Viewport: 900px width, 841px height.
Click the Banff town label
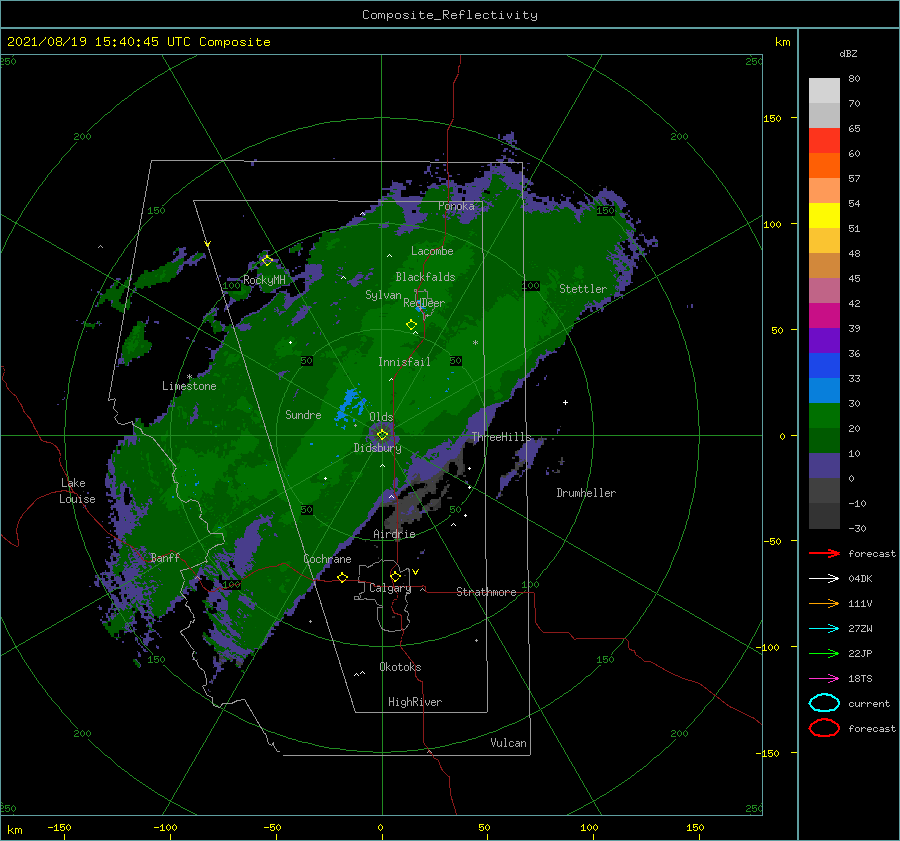click(165, 557)
